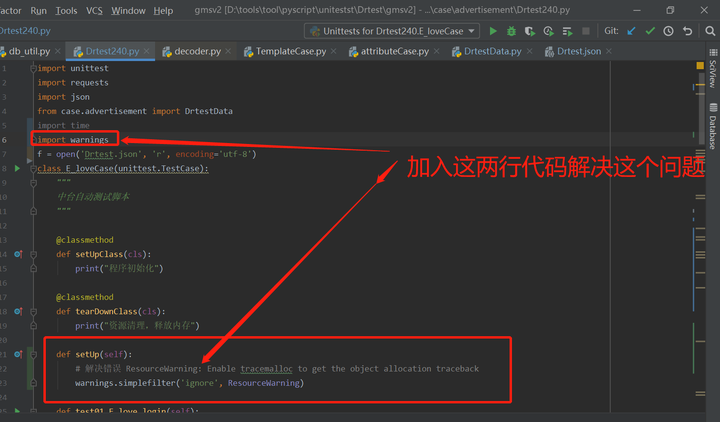The height and width of the screenshot is (422, 720).
Task: Collapse the import block fold marker
Action: (33, 68)
